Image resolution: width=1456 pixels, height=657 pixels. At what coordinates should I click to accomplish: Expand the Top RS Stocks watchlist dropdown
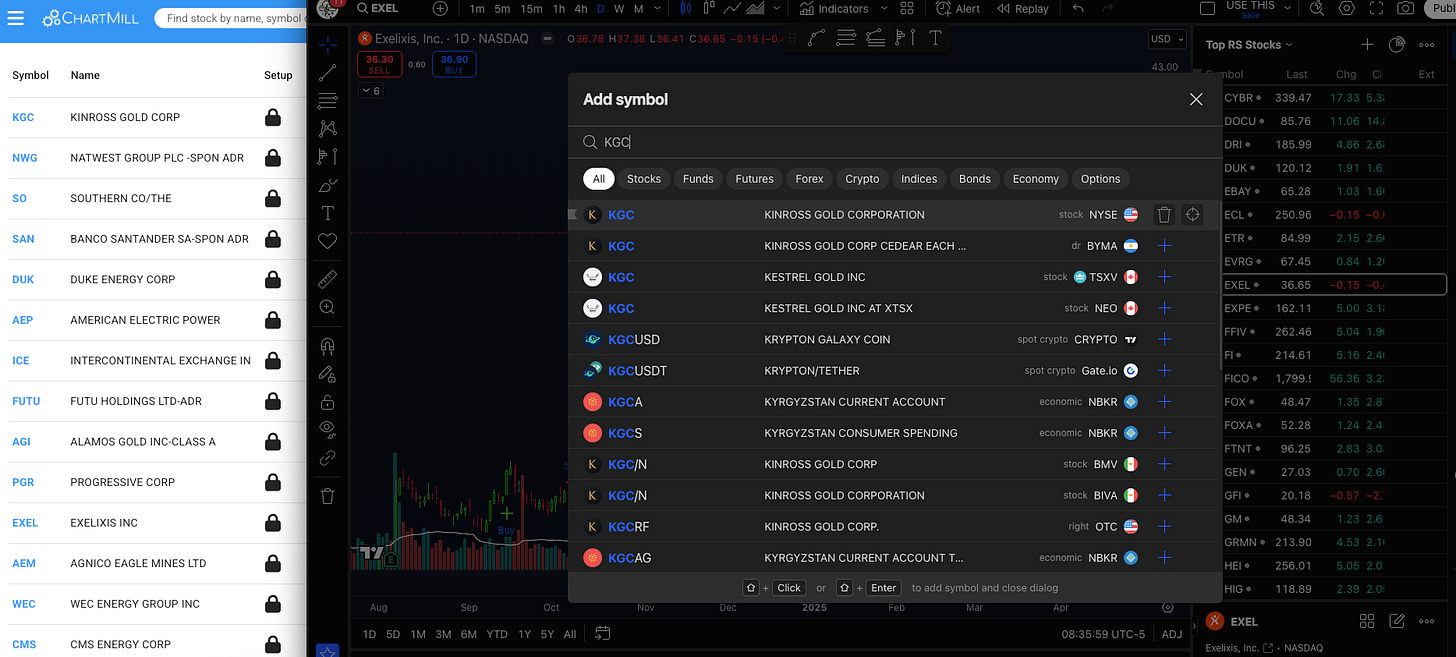(x=1249, y=45)
